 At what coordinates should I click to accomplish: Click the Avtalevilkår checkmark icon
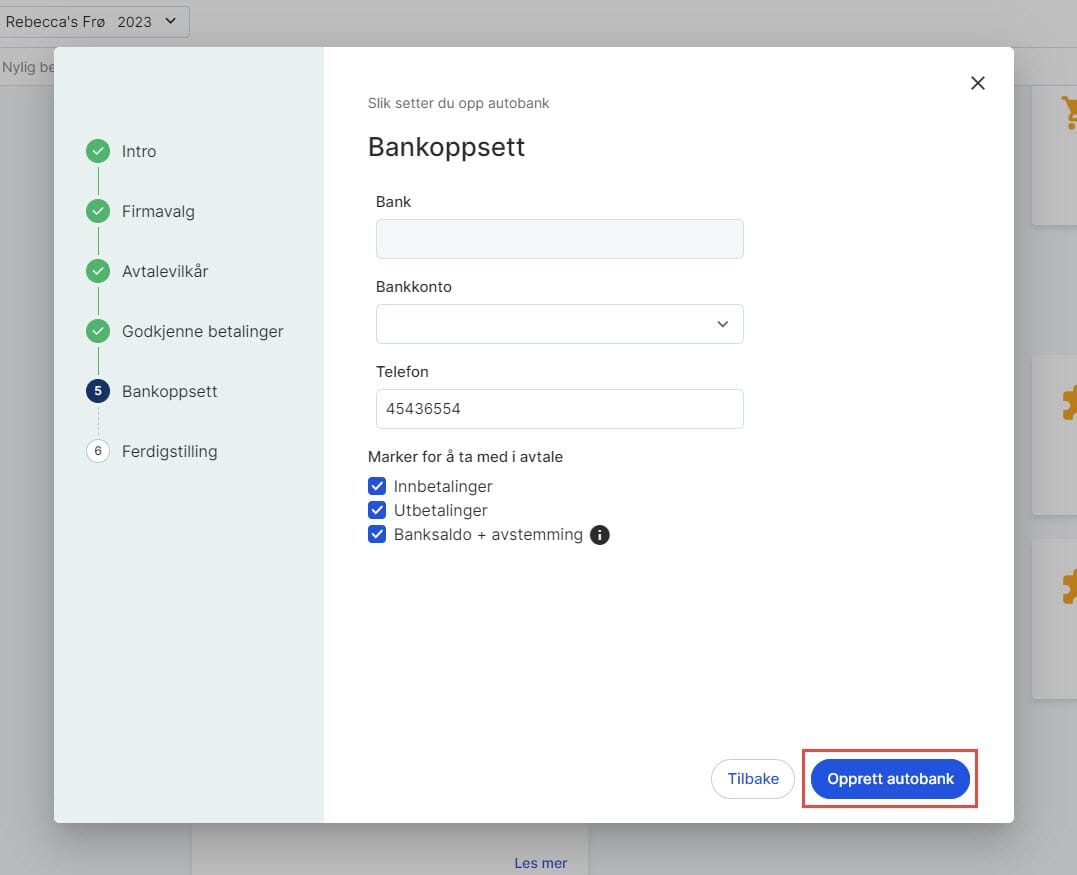98,271
